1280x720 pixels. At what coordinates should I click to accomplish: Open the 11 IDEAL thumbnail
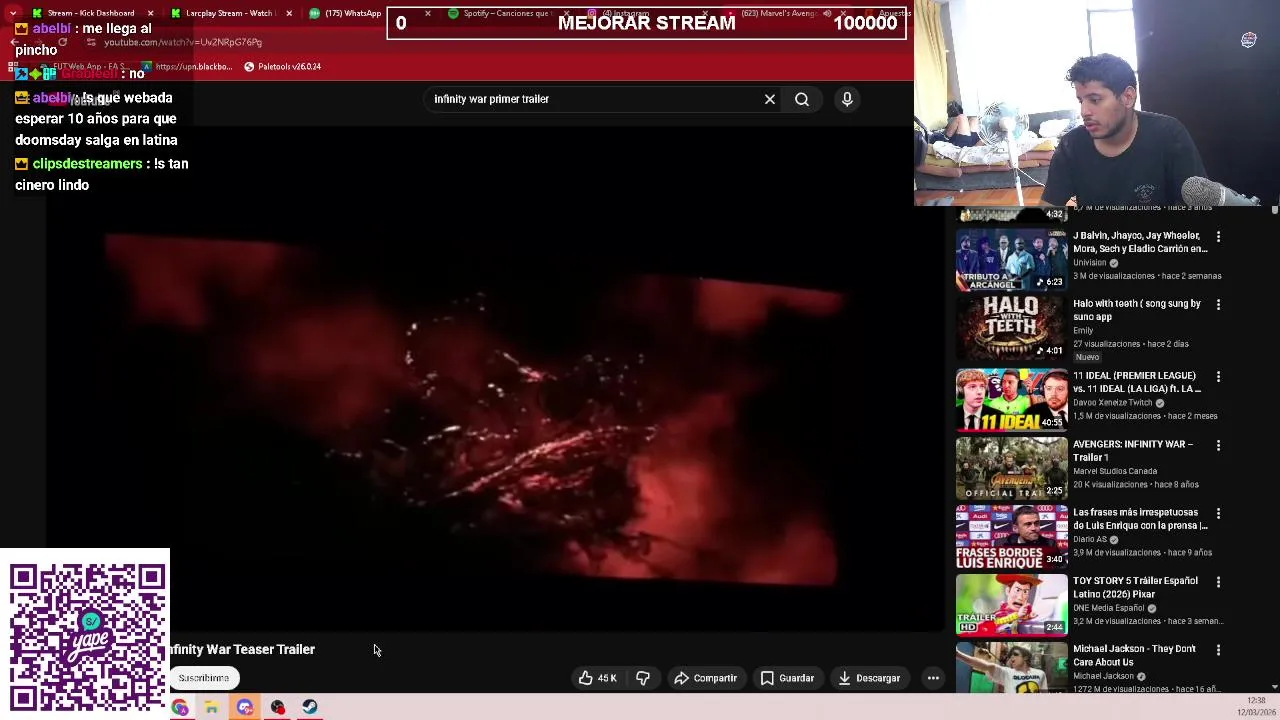[x=1011, y=400]
